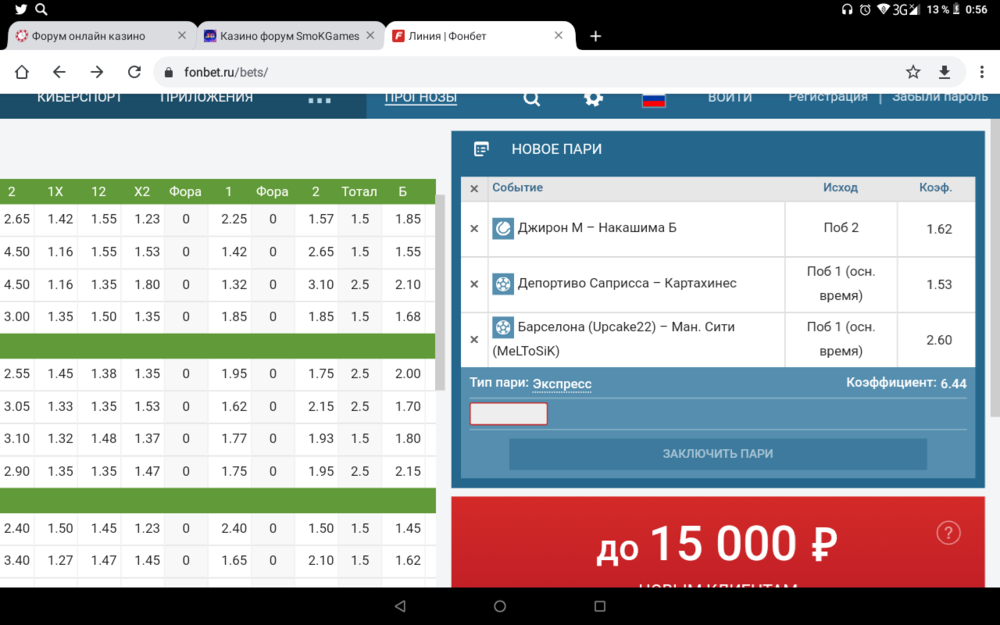Select total over odds 2.00
The width and height of the screenshot is (1000, 625).
[408, 374]
